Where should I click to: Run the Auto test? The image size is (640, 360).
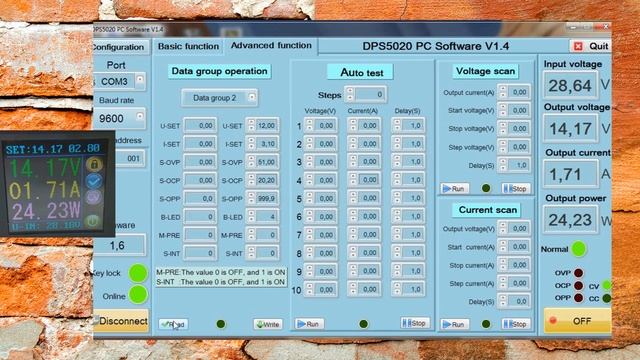(x=309, y=324)
